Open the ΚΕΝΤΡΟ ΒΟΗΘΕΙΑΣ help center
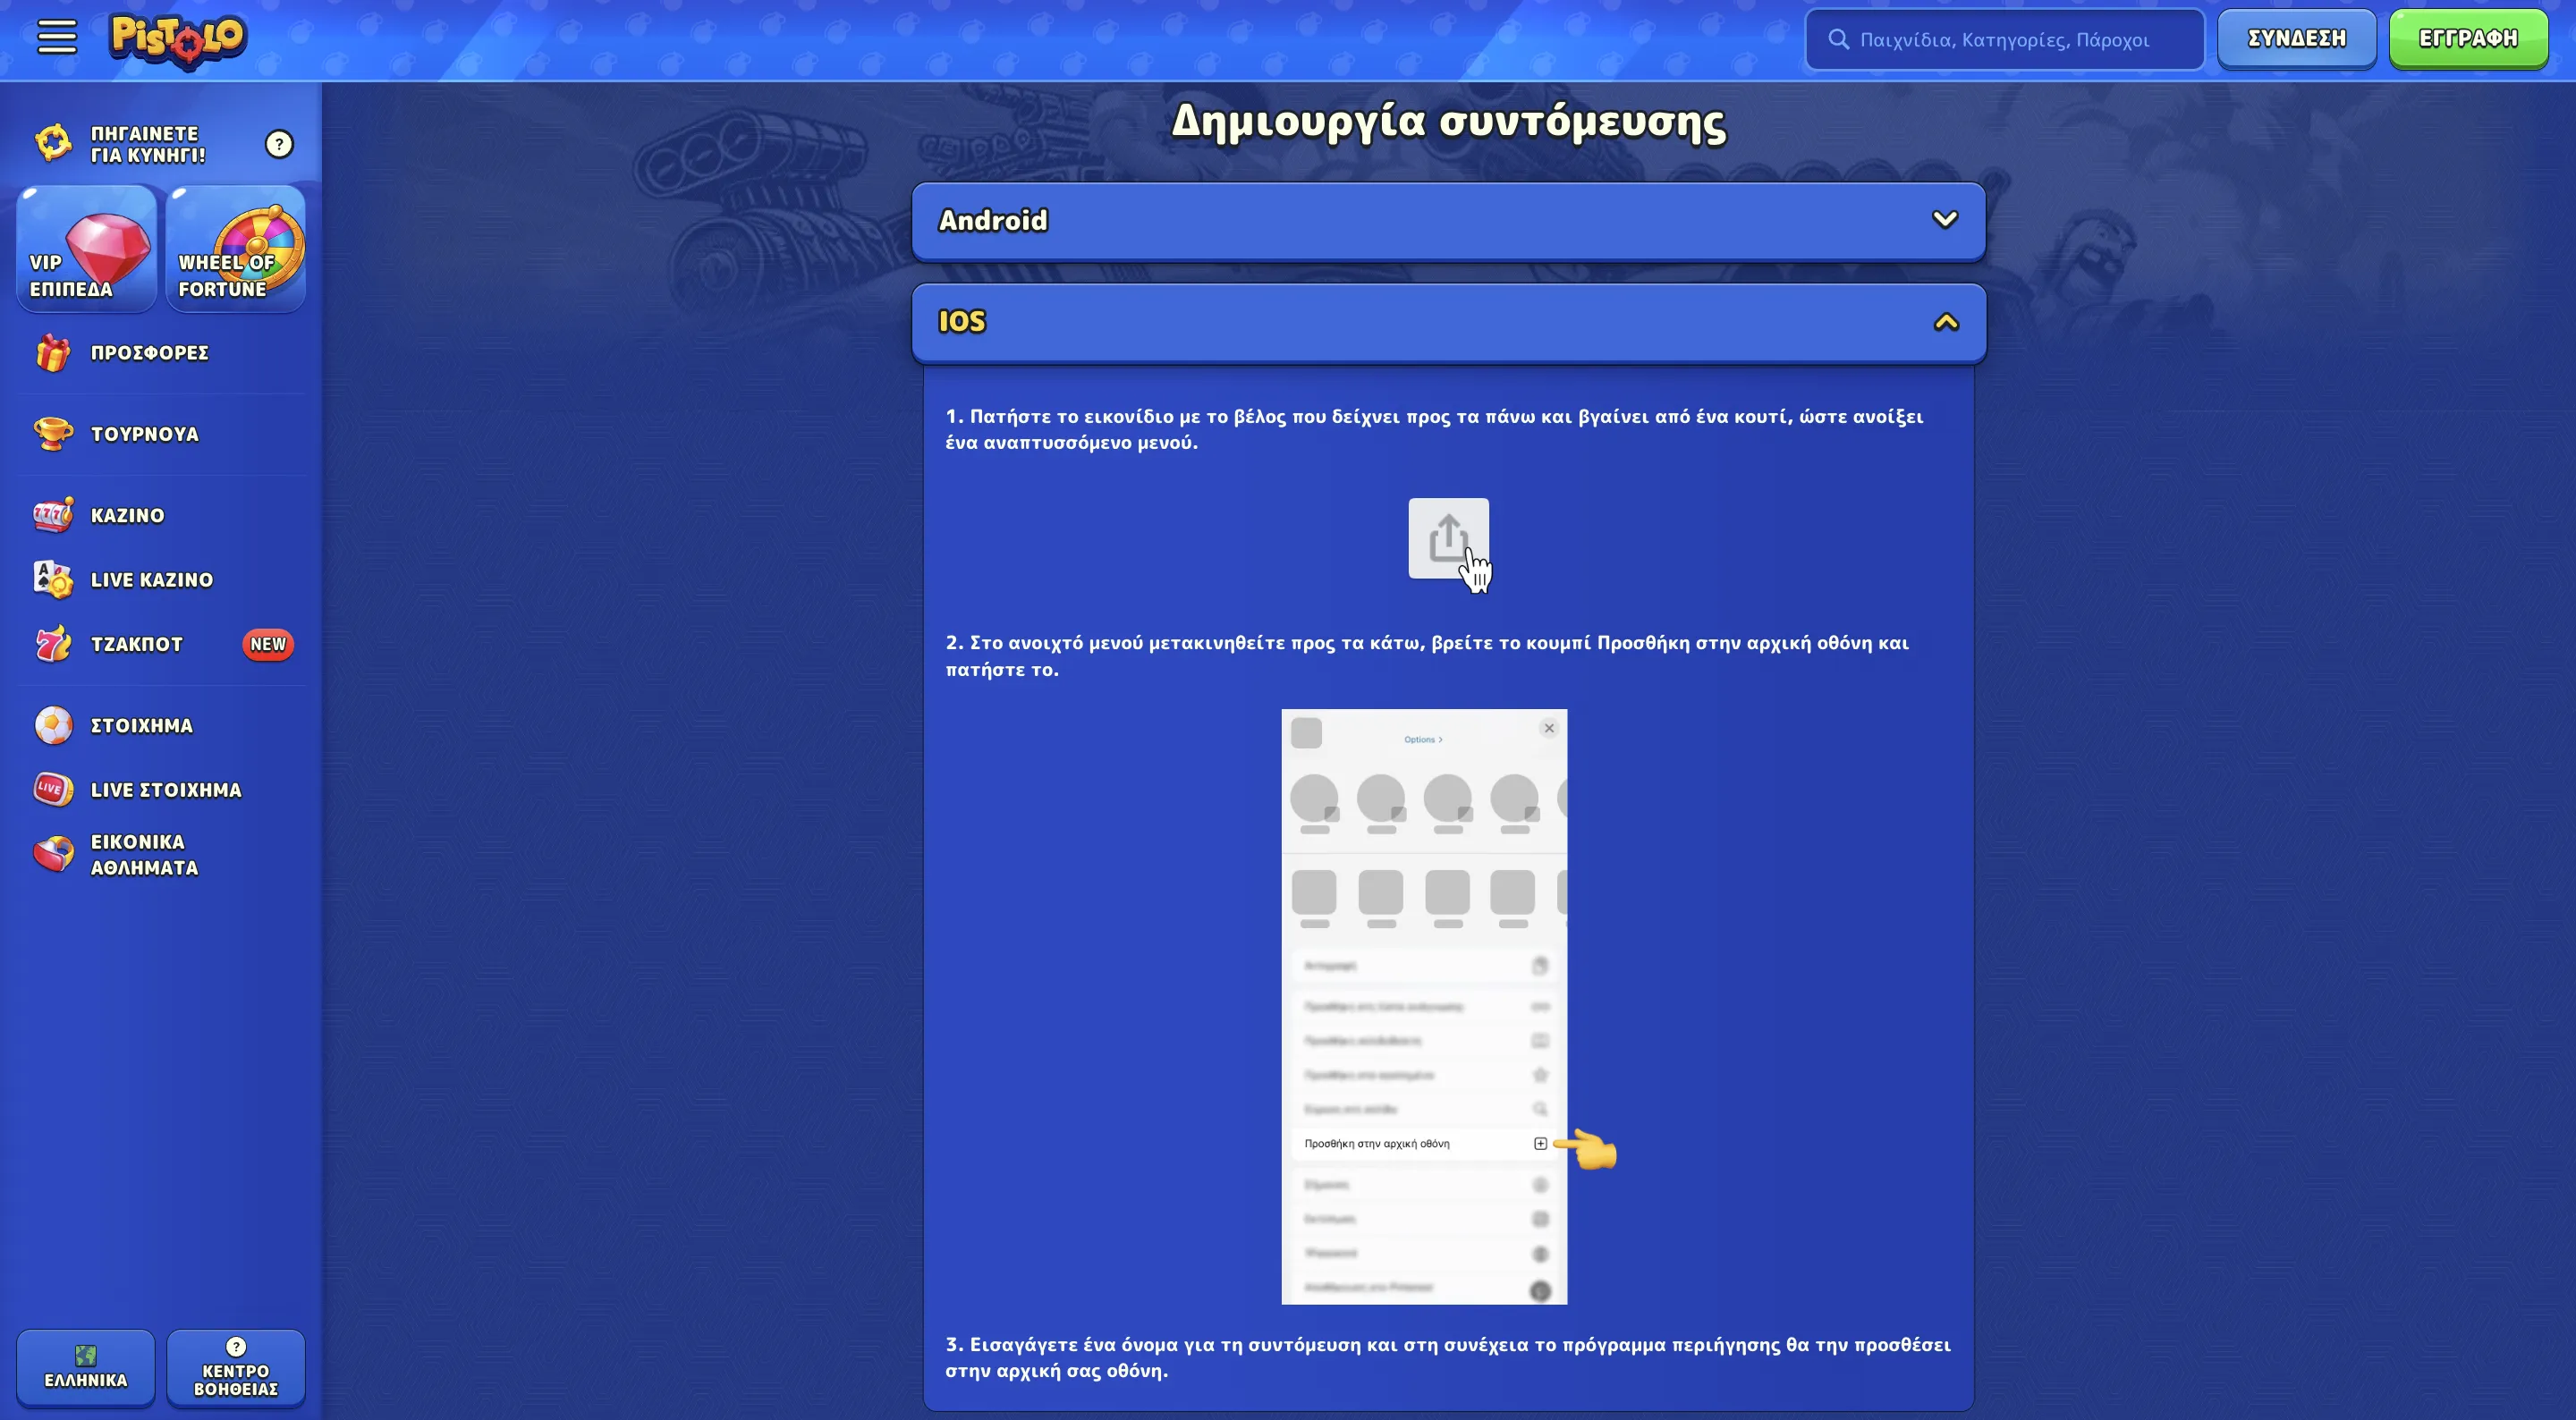2576x1420 pixels. [x=235, y=1367]
